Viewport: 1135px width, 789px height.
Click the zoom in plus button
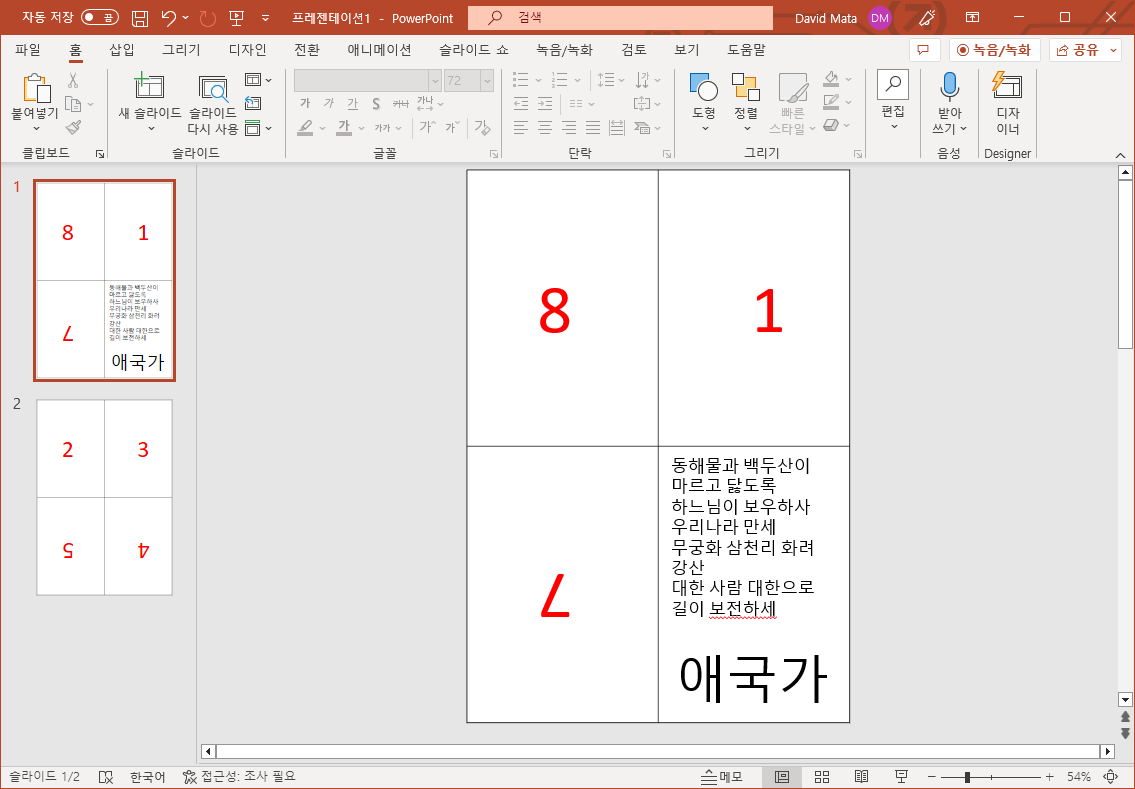[1050, 777]
